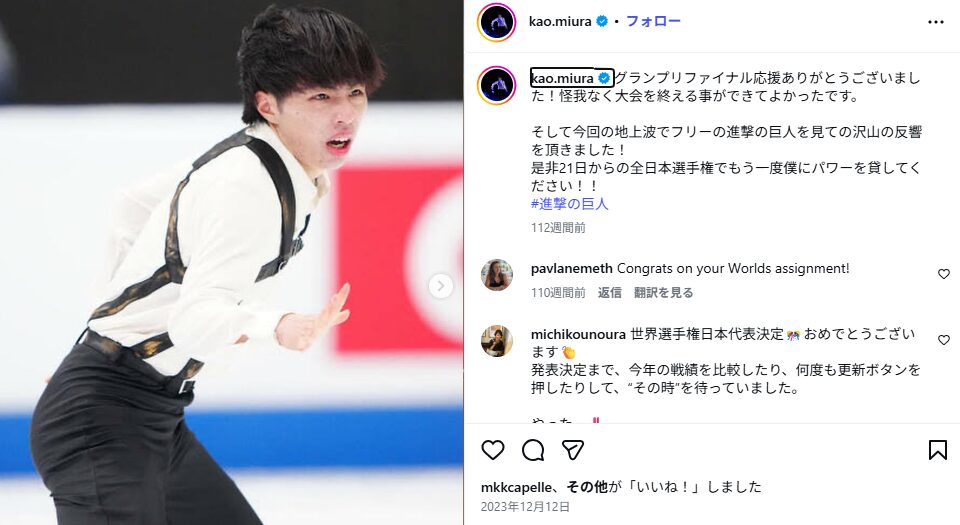Screen dimensions: 960x525
Task: Open kao.miura profile picture in header
Action: (x=497, y=22)
